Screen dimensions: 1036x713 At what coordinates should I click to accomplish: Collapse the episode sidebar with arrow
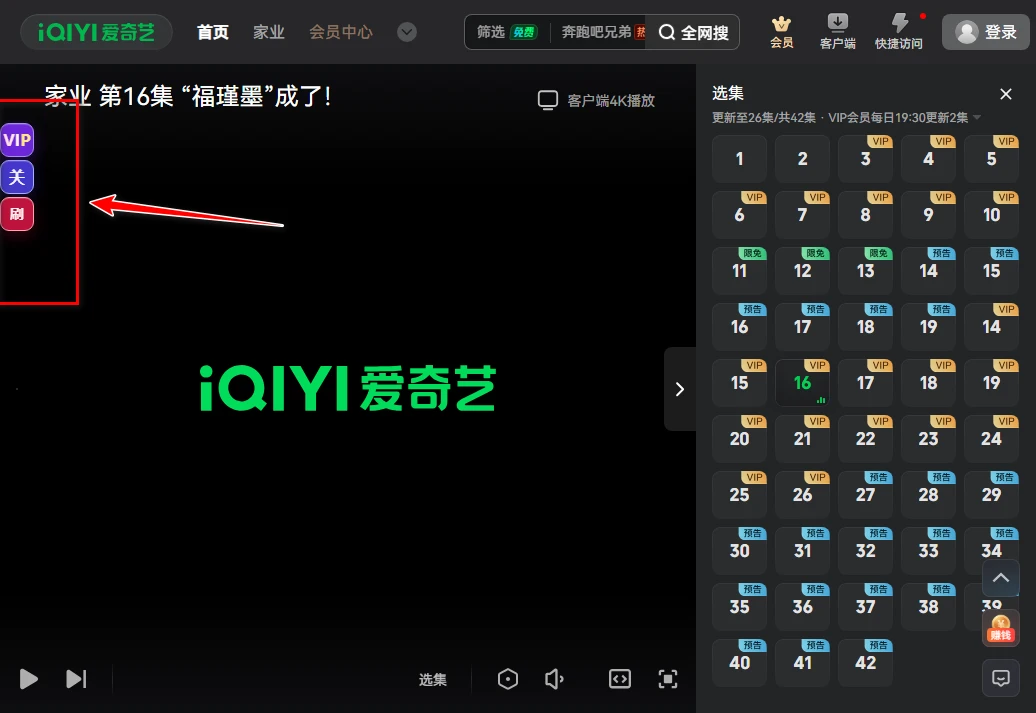tap(680, 389)
